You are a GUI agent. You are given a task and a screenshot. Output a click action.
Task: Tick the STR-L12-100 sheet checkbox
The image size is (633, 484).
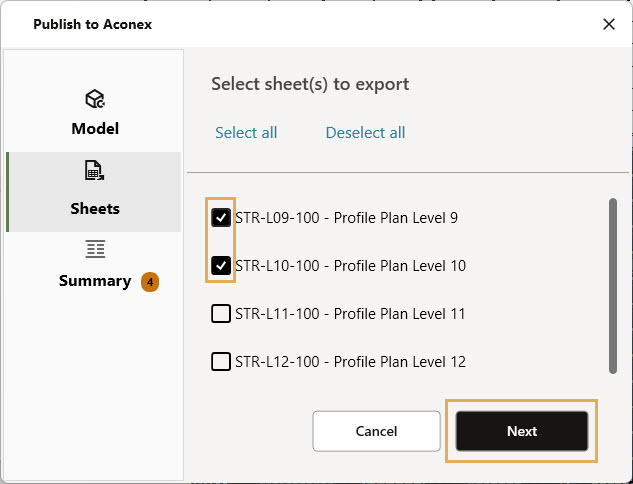click(221, 362)
